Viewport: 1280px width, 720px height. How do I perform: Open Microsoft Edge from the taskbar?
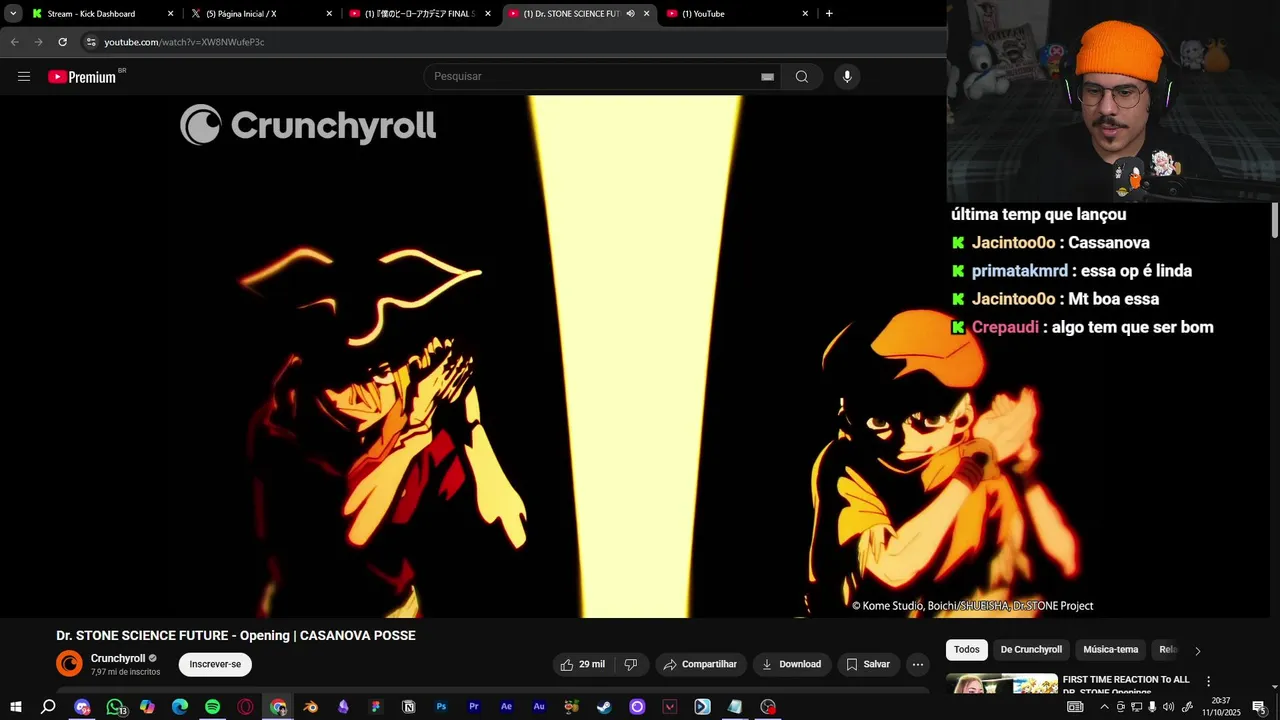click(180, 707)
